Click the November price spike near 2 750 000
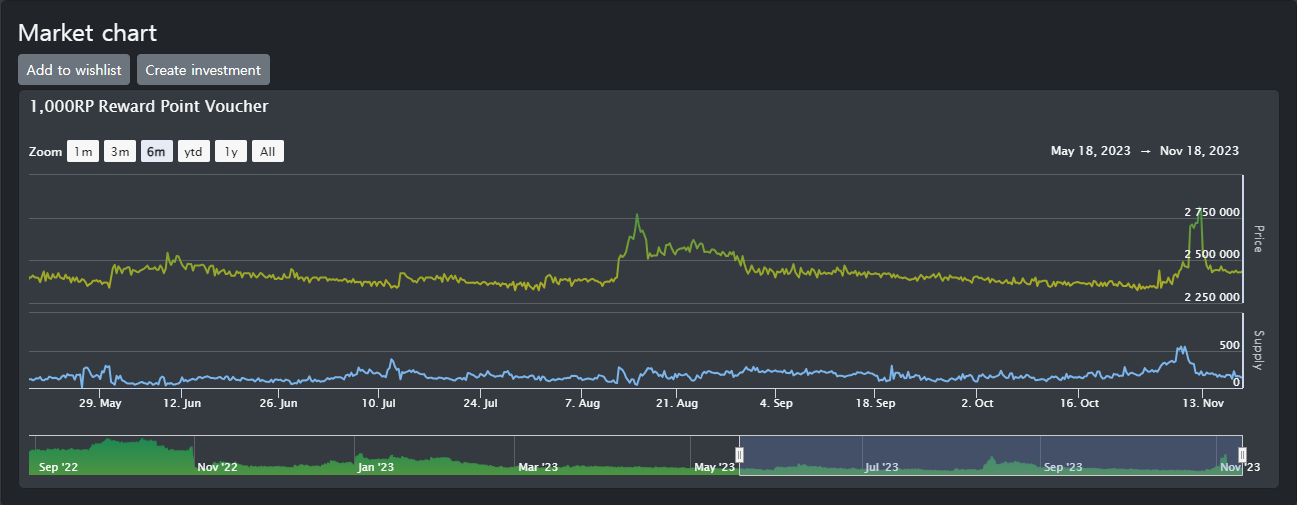The width and height of the screenshot is (1297, 505). [1198, 213]
